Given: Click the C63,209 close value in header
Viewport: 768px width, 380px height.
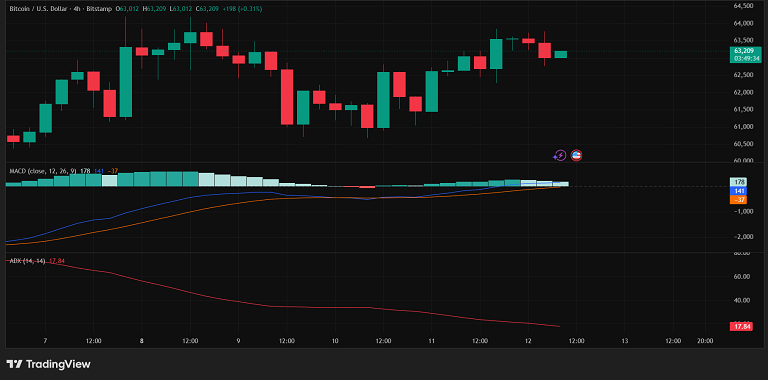Looking at the screenshot, I should click(207, 9).
